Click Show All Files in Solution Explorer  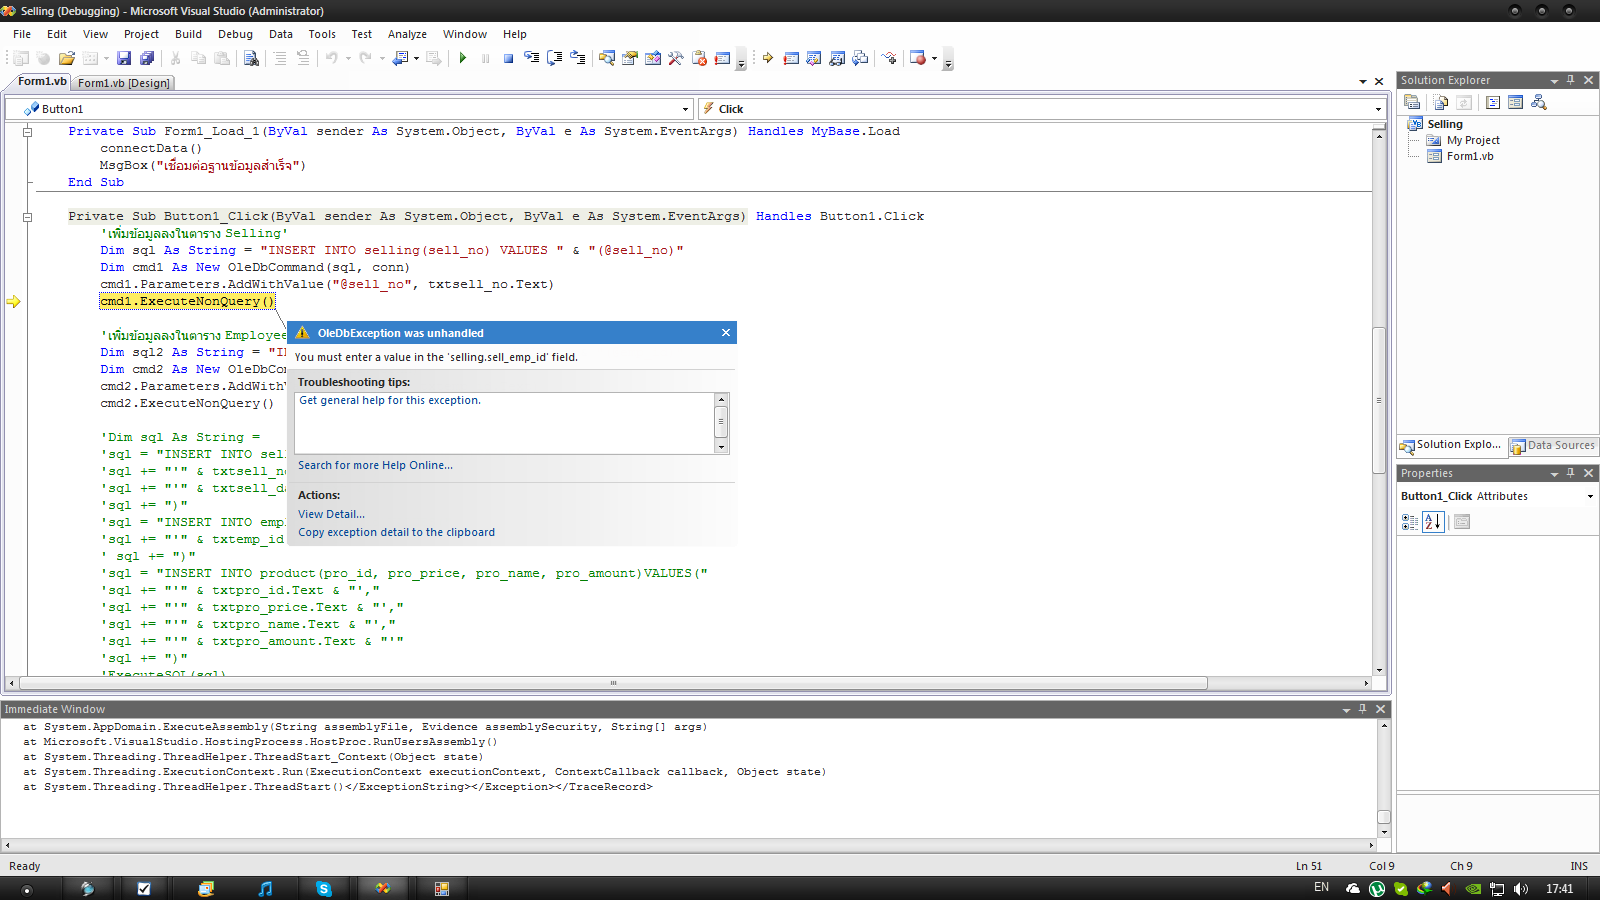click(x=1441, y=102)
